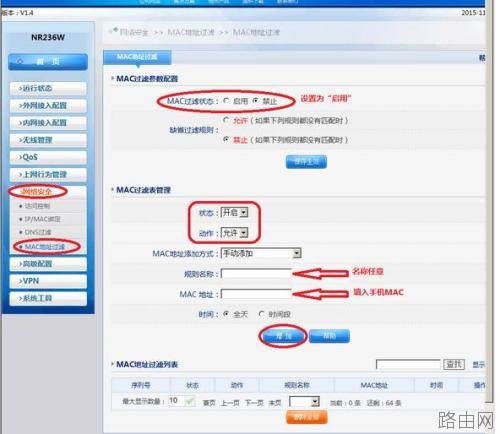This screenshot has height=434, width=500.
Task: Click the NR236W model name
Action: point(48,37)
